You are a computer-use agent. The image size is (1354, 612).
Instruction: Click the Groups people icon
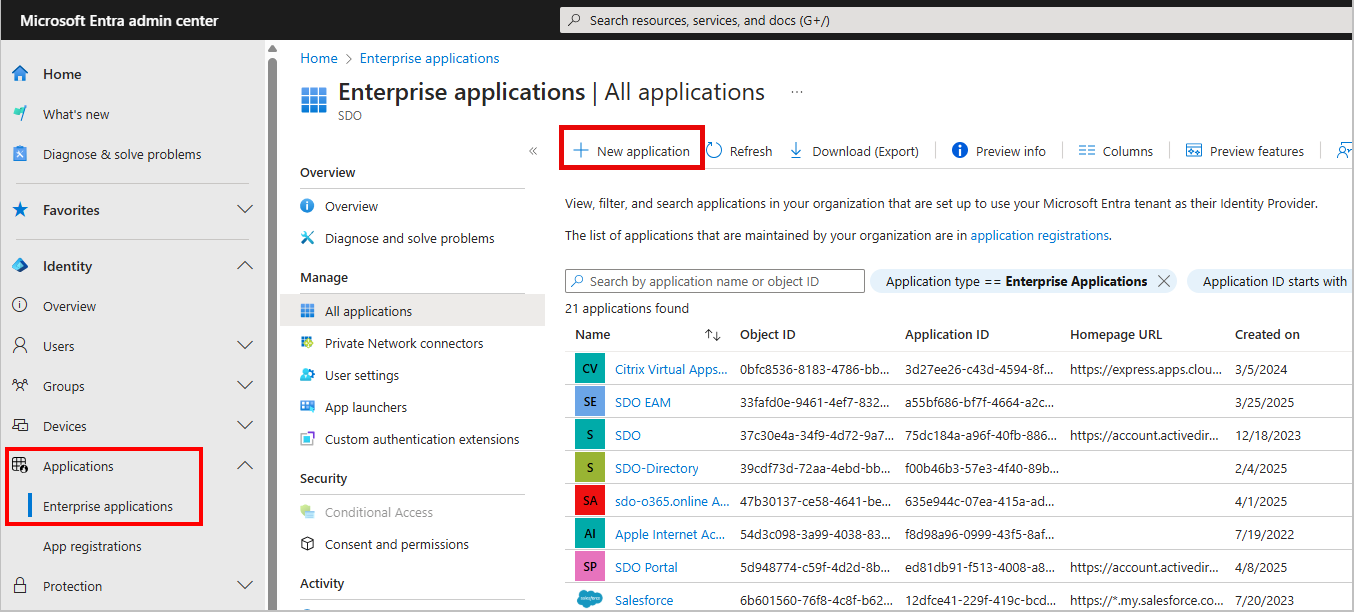click(20, 386)
